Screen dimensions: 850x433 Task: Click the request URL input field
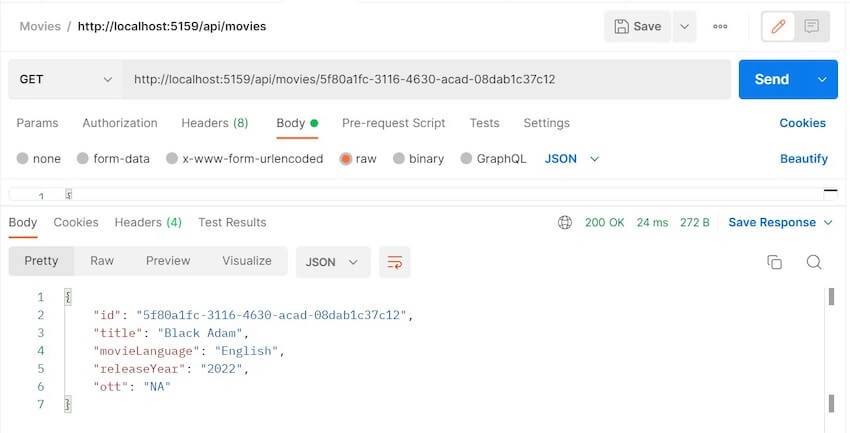[x=426, y=79]
